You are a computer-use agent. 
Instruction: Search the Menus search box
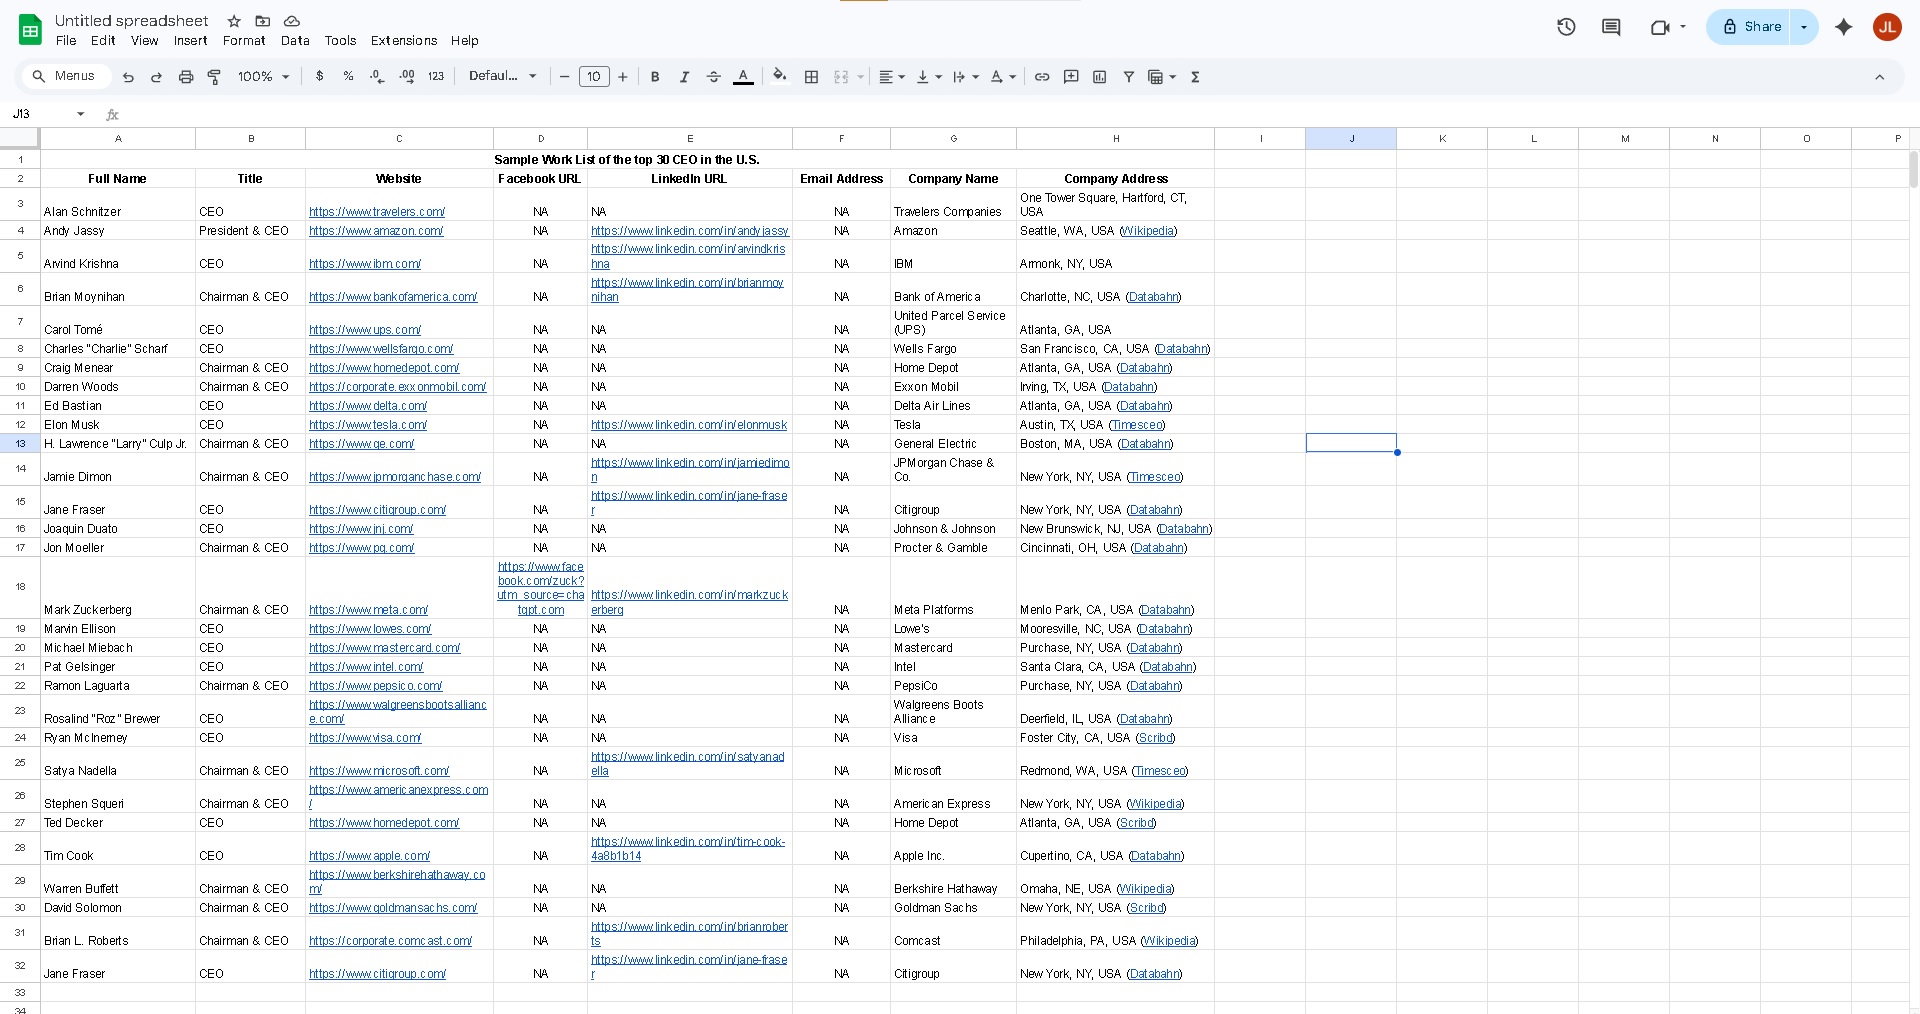pyautogui.click(x=64, y=76)
